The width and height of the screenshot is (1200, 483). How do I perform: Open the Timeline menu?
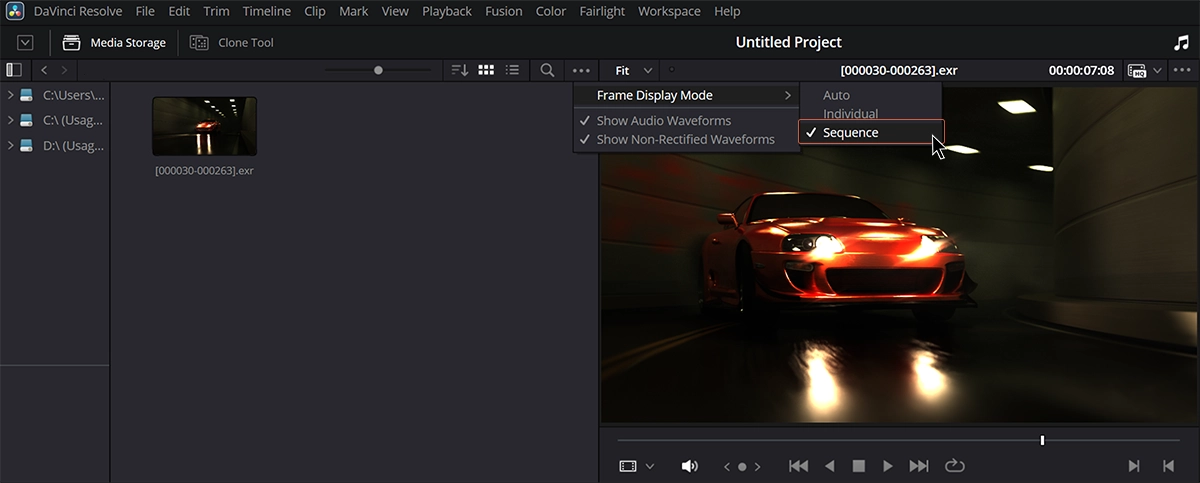(x=267, y=11)
